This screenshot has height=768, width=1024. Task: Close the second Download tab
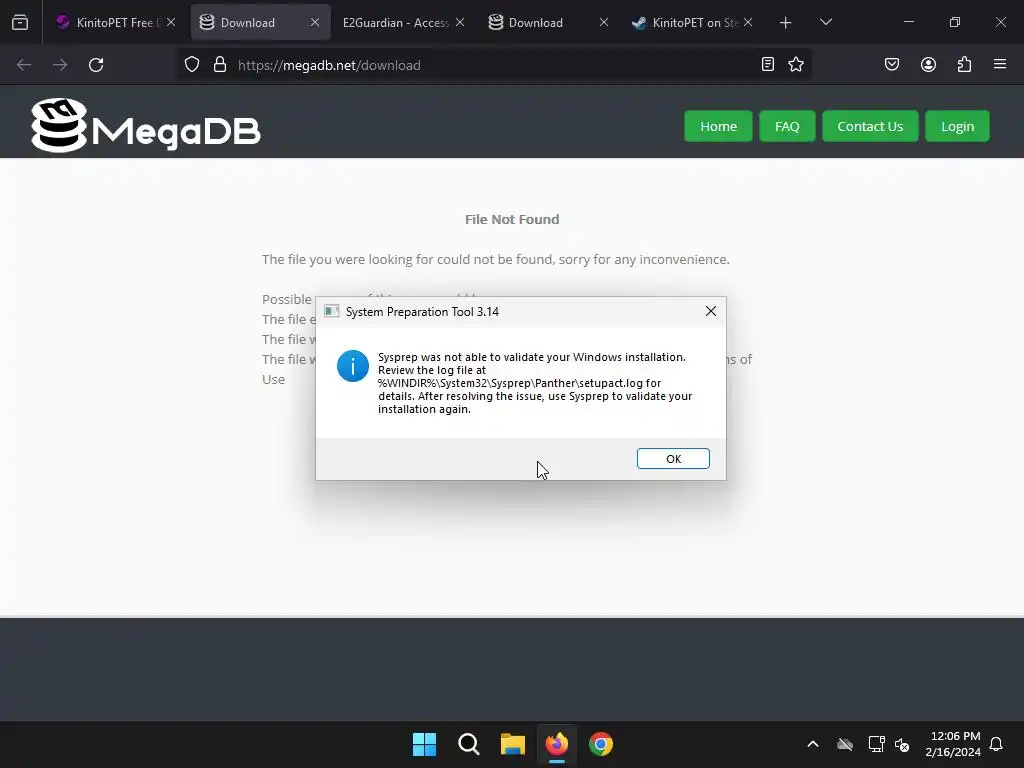(x=603, y=22)
